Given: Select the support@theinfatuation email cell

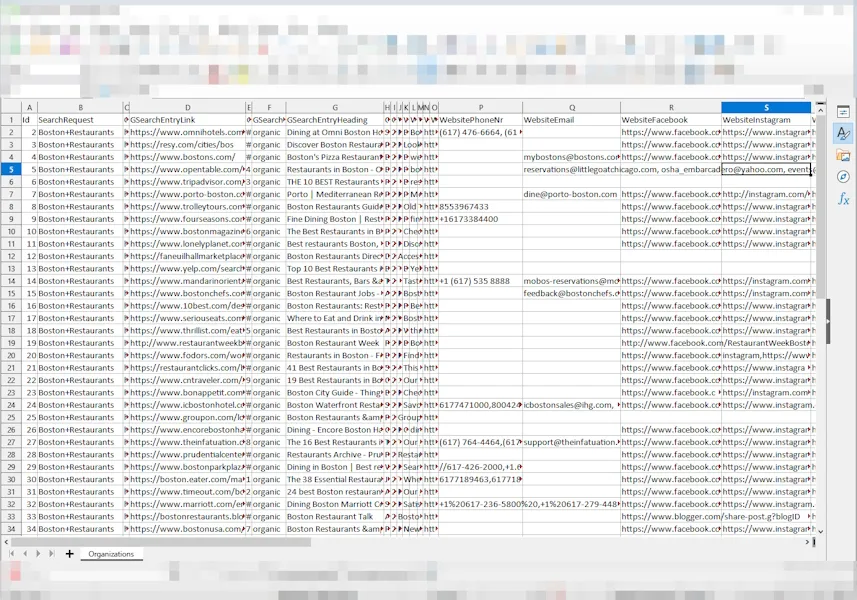Looking at the screenshot, I should [x=571, y=442].
